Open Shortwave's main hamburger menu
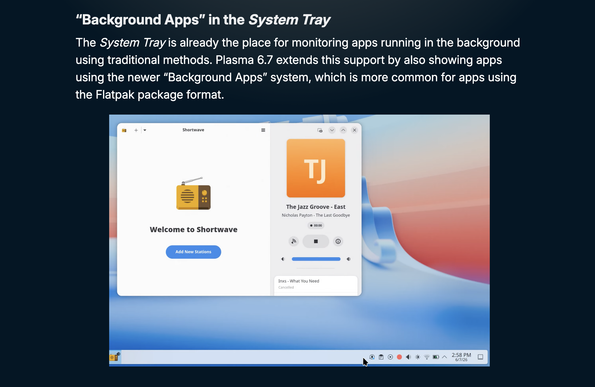Viewport: 595px width, 387px height. pos(263,130)
